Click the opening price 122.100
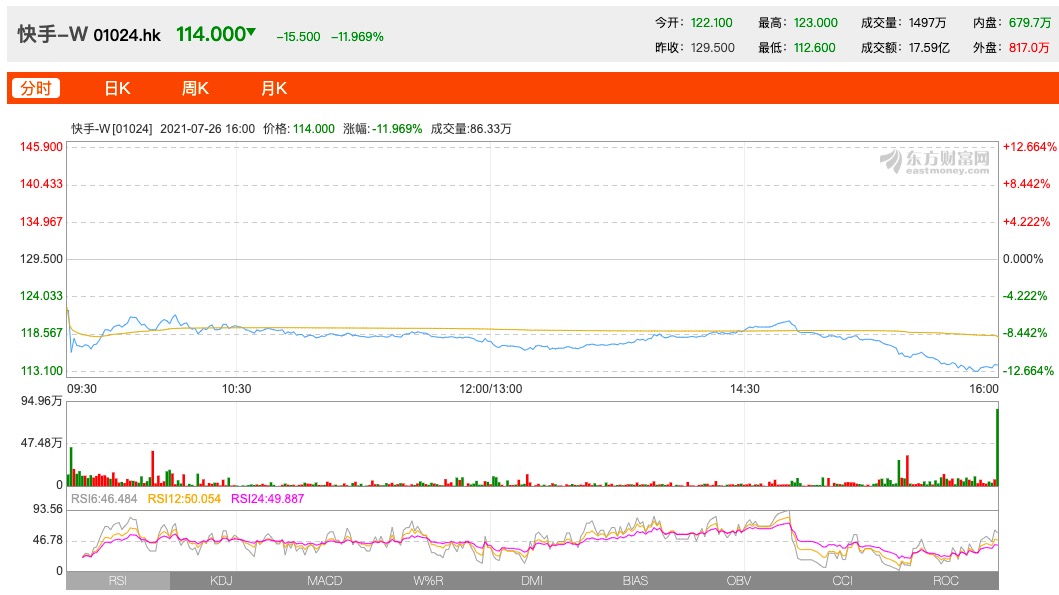This screenshot has width=1059, height=595. [711, 23]
